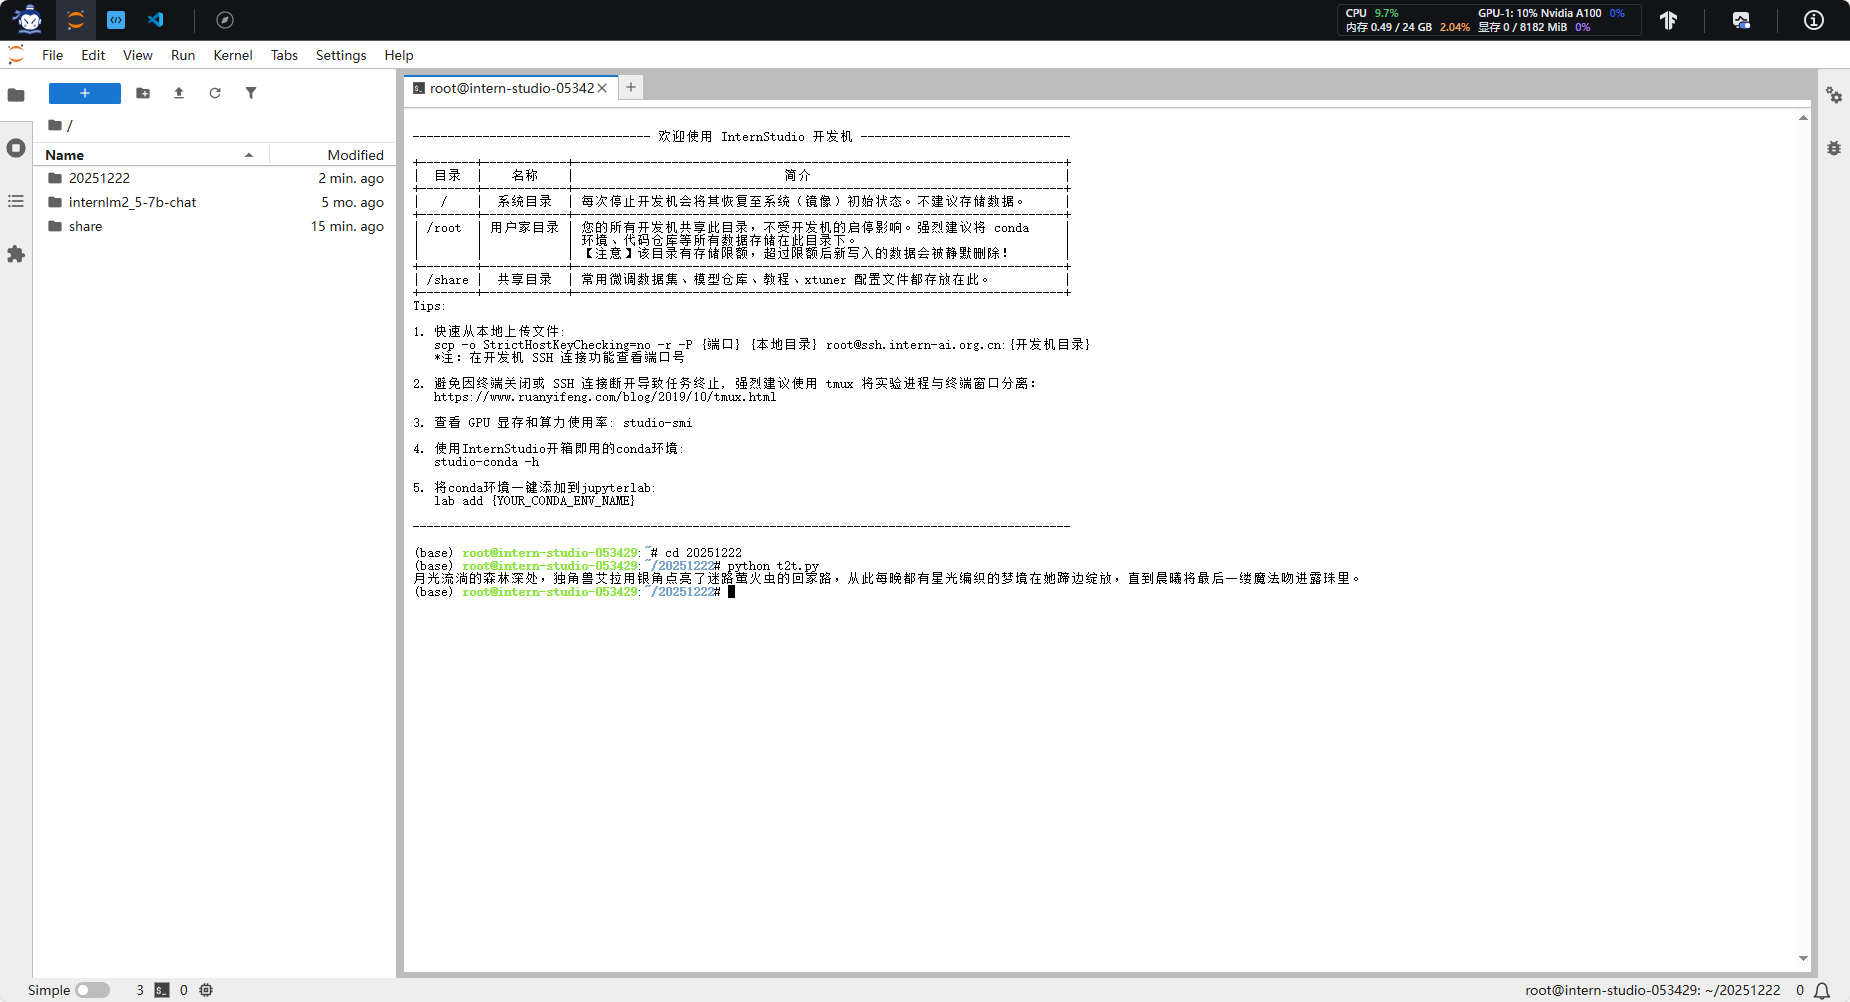The image size is (1850, 1002).
Task: Toggle the Simple interface mode switch
Action: (92, 990)
